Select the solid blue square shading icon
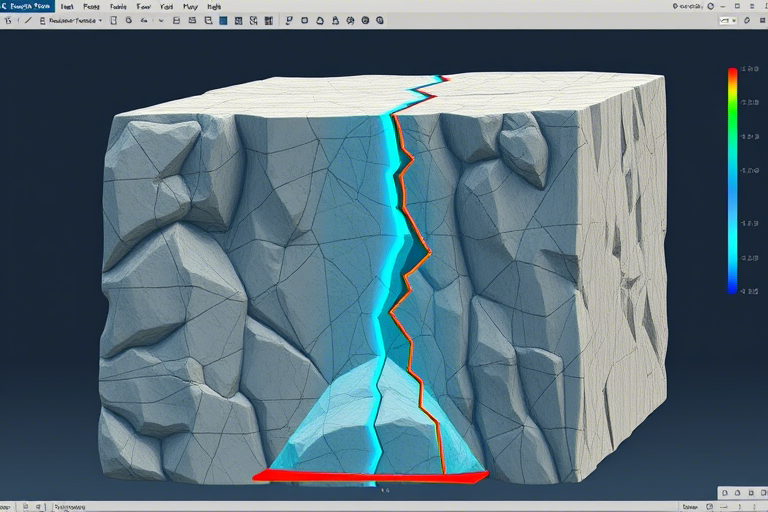Viewport: 768px width, 512px height. pyautogui.click(x=223, y=21)
